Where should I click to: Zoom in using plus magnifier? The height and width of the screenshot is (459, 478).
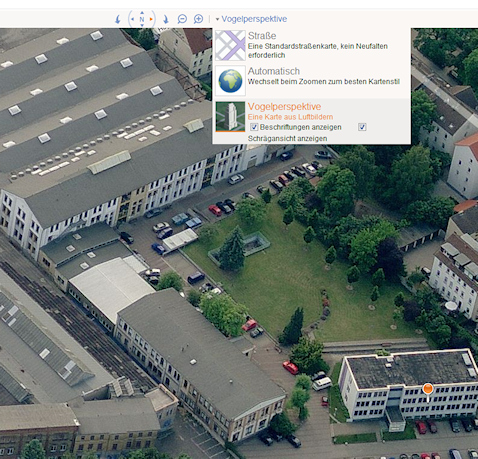198,19
